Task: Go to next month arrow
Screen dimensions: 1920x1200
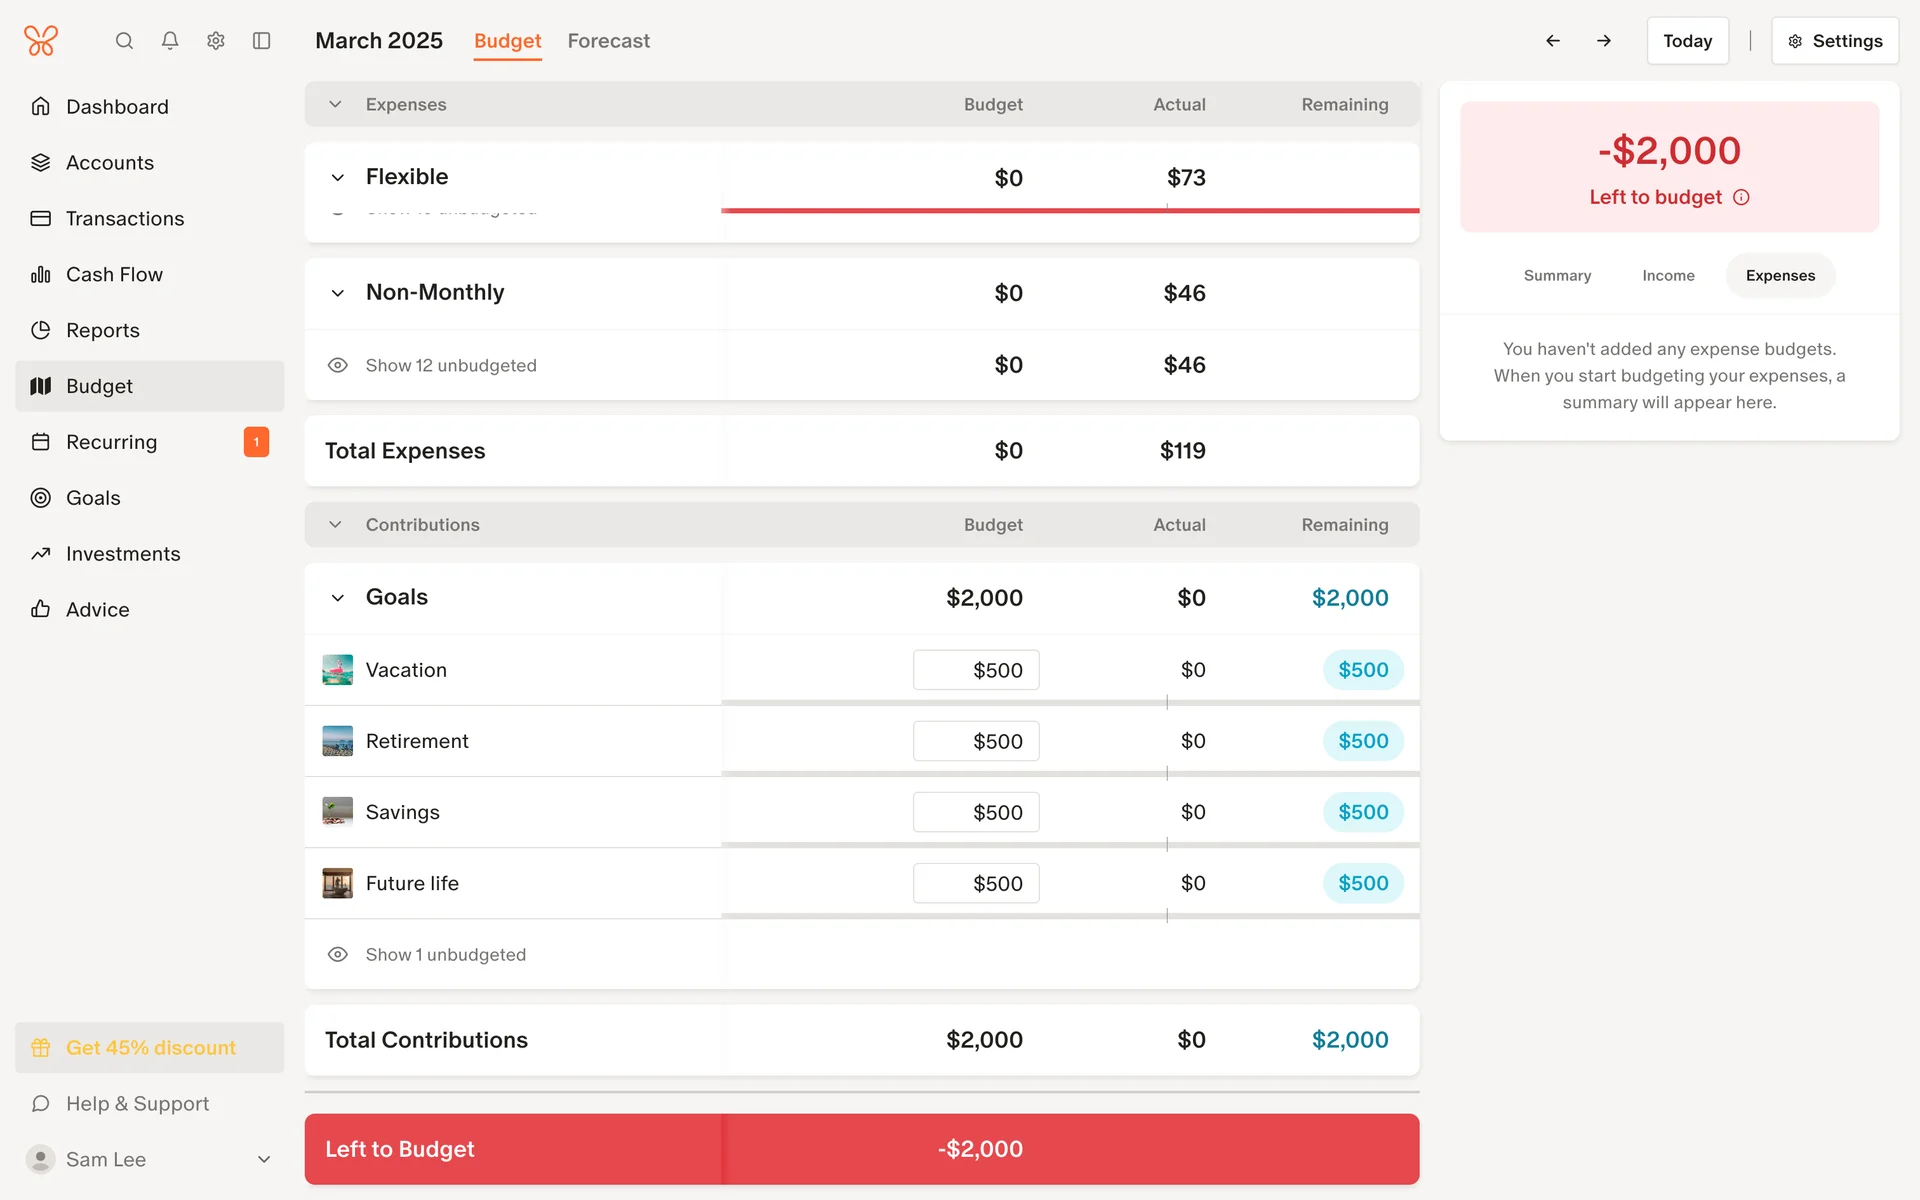Action: click(1604, 41)
